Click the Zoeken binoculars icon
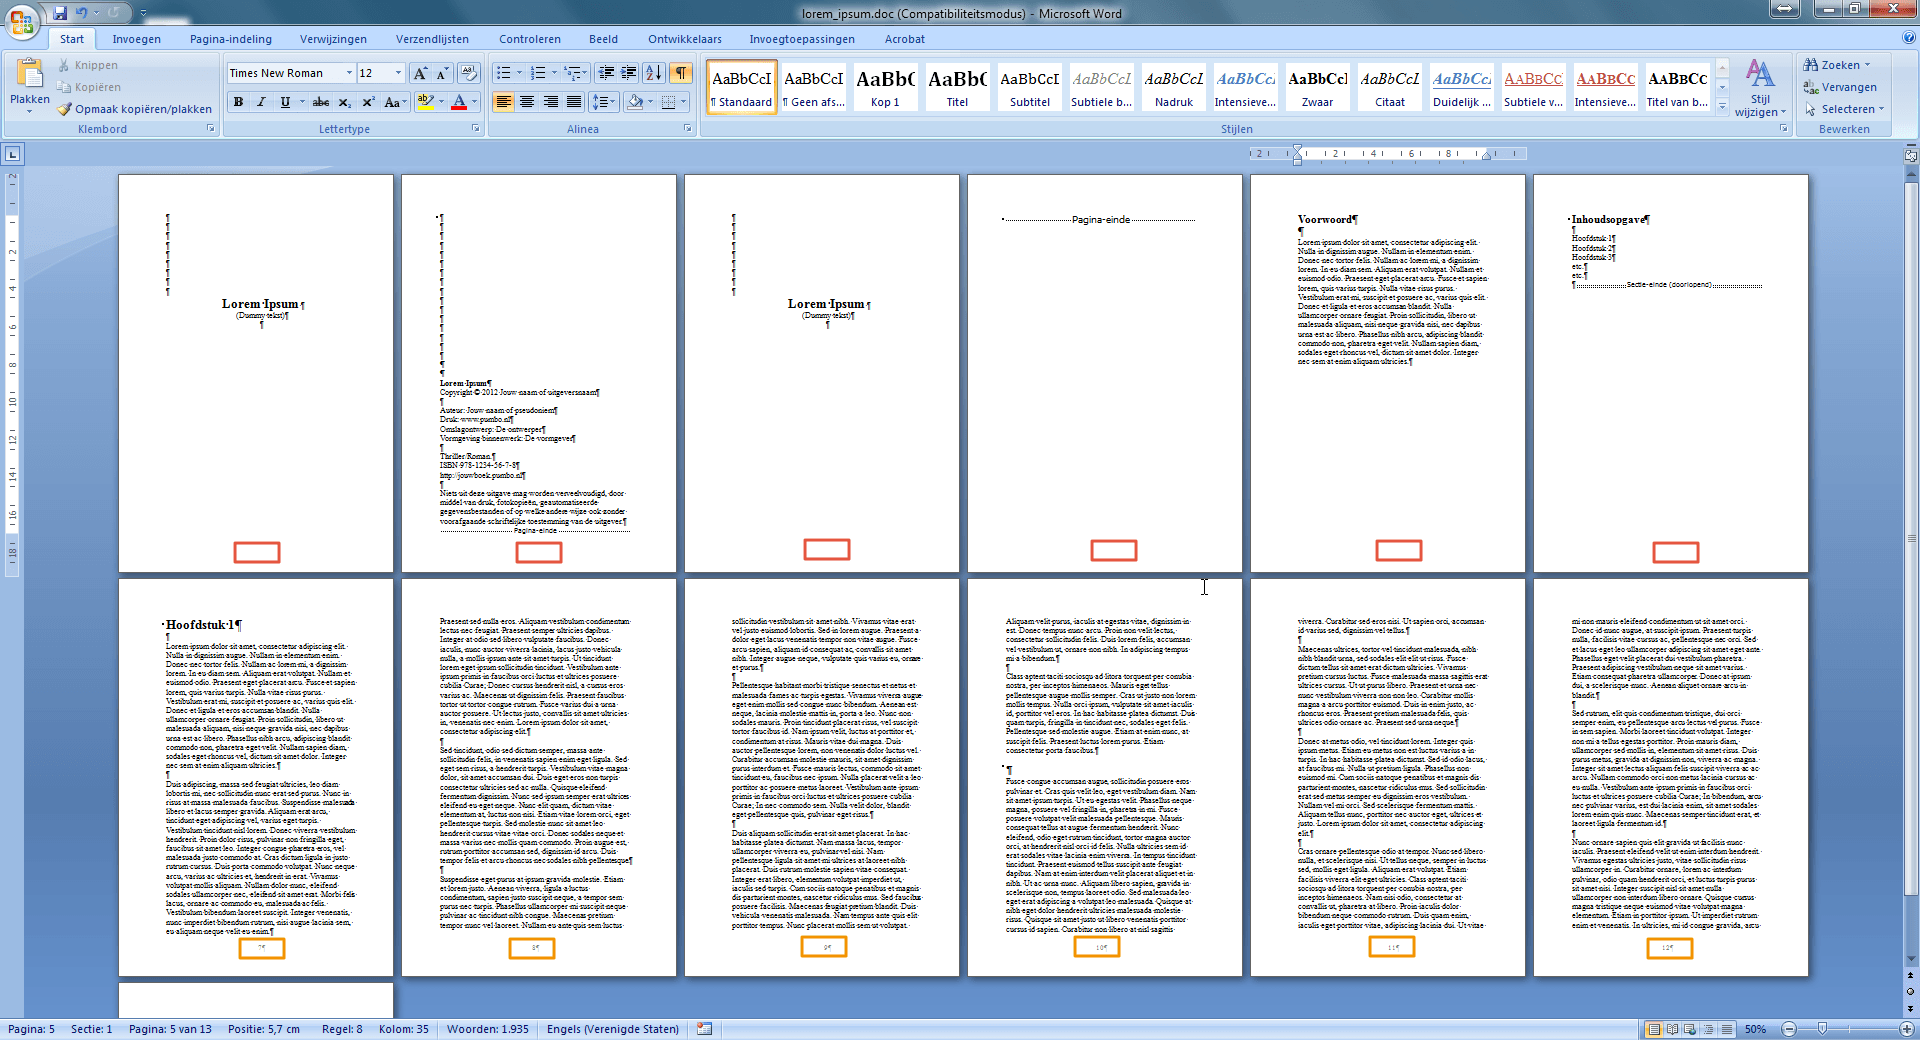 tap(1811, 65)
